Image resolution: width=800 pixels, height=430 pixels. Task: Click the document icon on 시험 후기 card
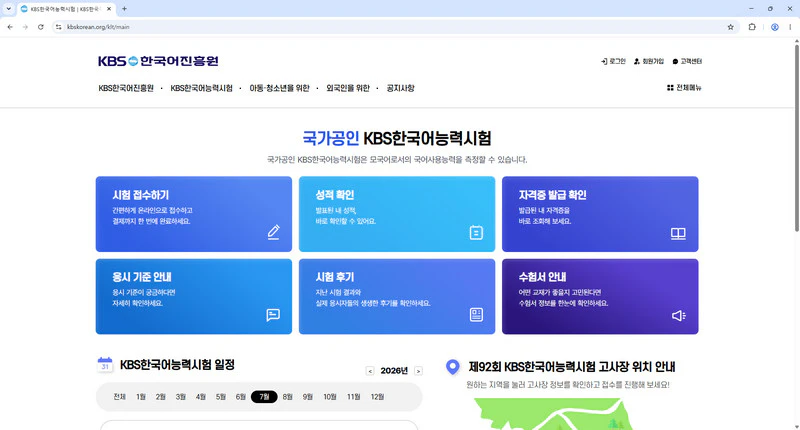point(476,315)
